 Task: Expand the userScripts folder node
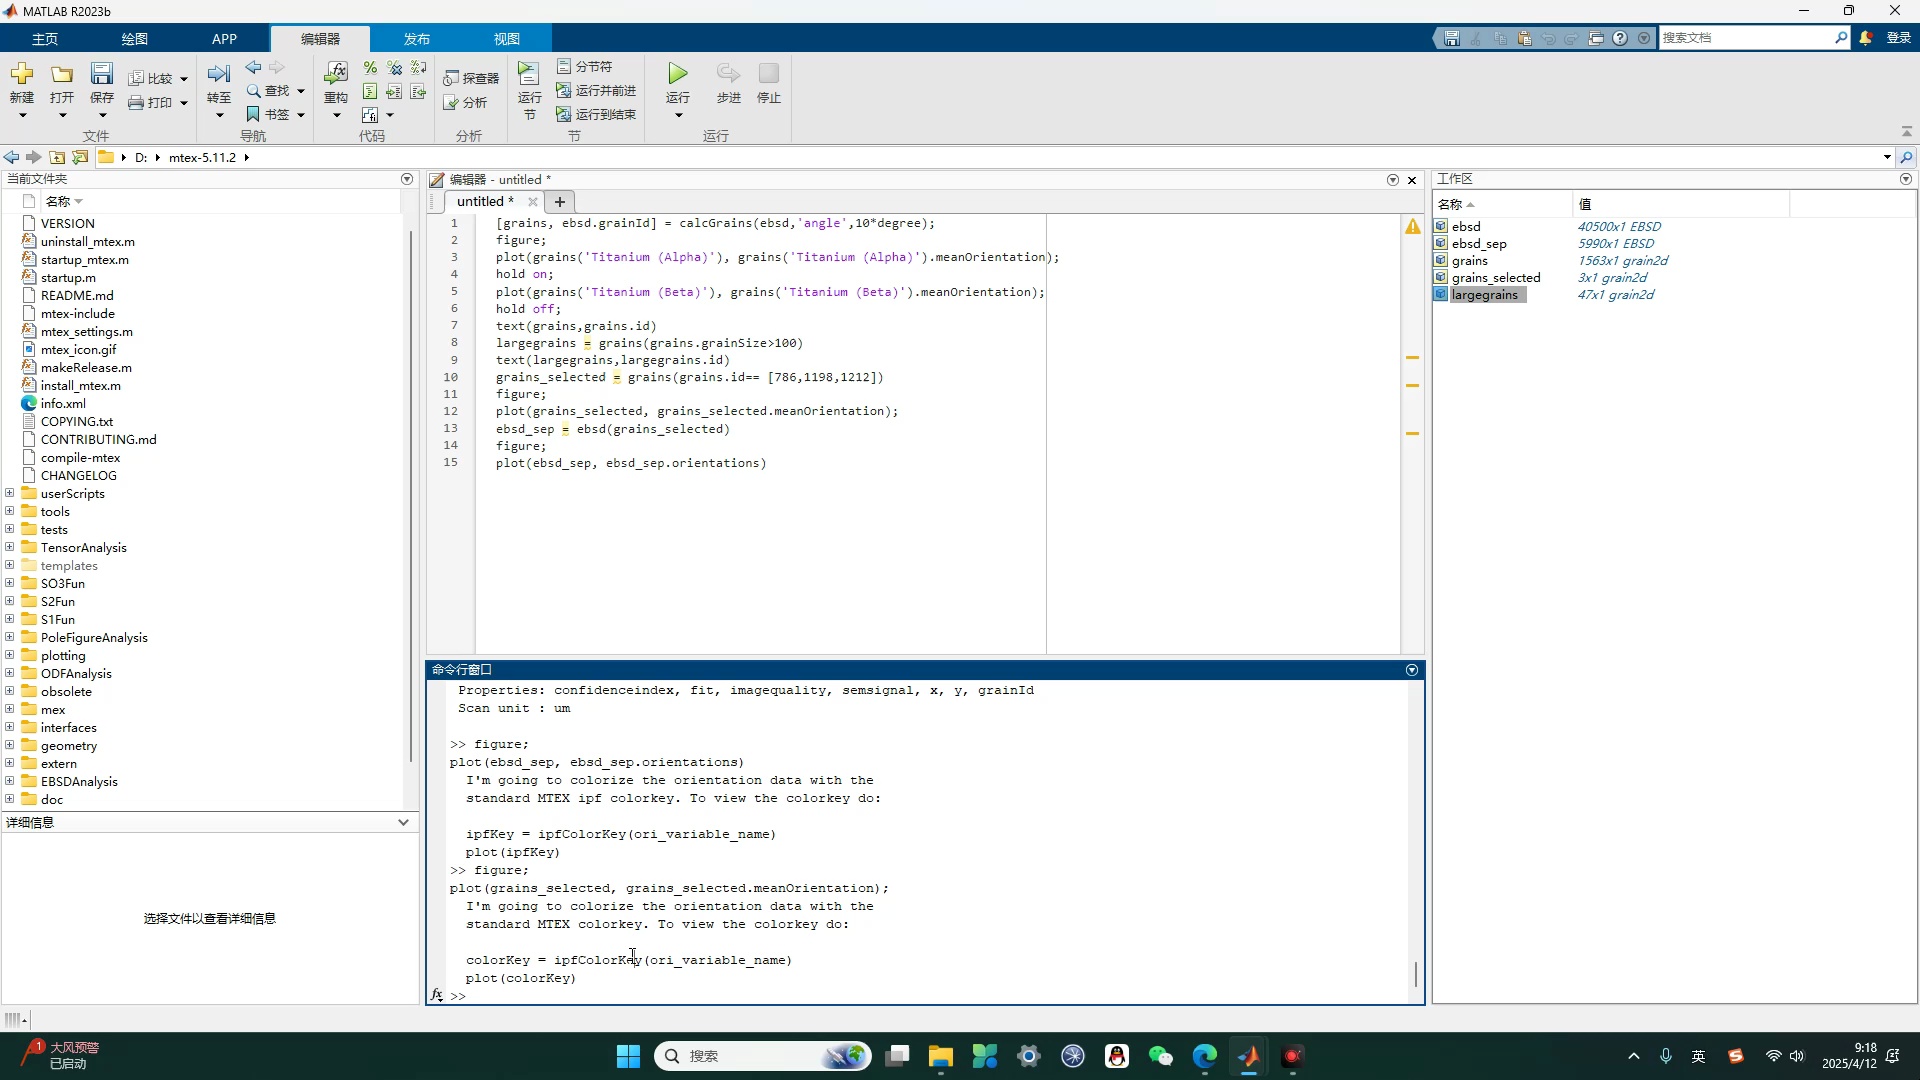tap(10, 493)
